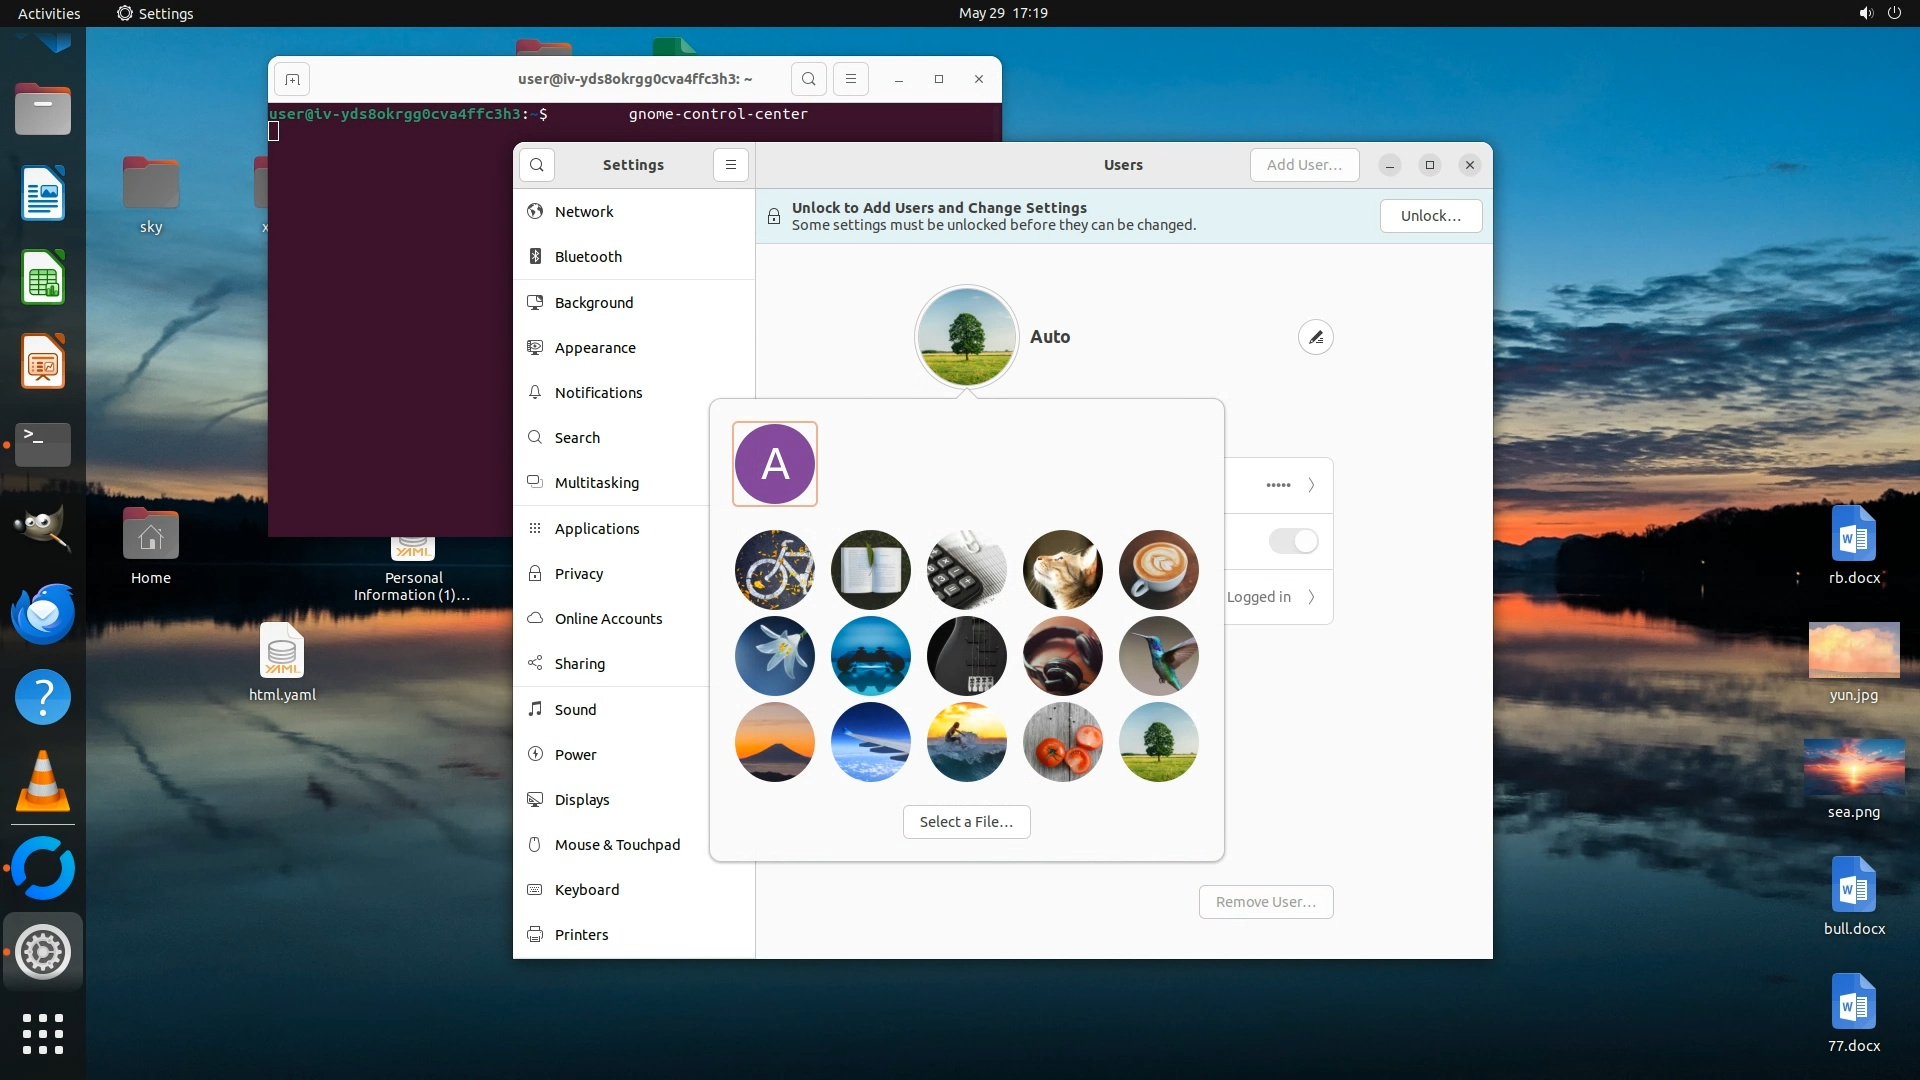The height and width of the screenshot is (1080, 1920).
Task: Pick the coffee latte avatar
Action: tap(1158, 570)
